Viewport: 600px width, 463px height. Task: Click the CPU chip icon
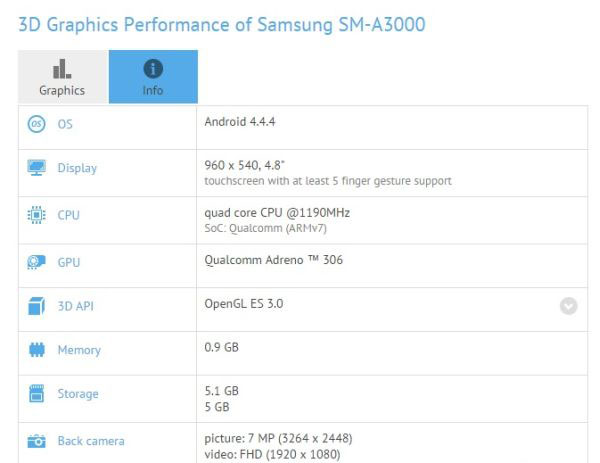point(36,215)
